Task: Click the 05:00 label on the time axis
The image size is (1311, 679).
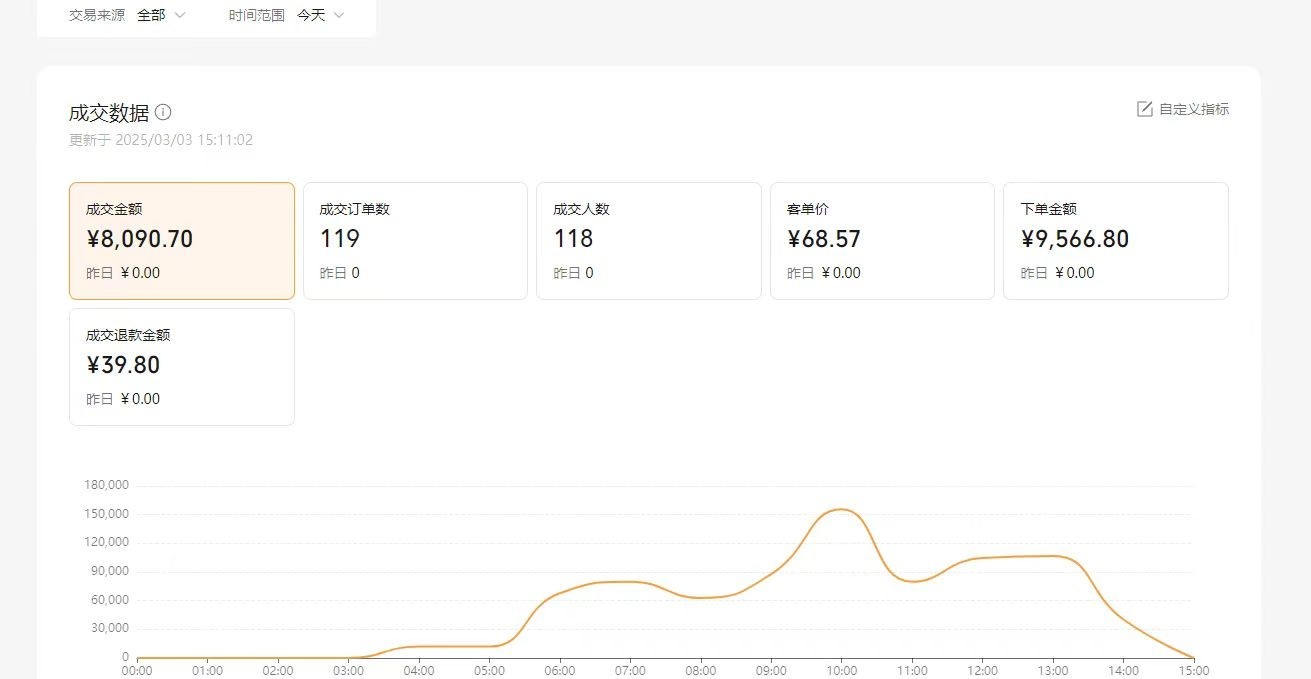Action: (489, 670)
